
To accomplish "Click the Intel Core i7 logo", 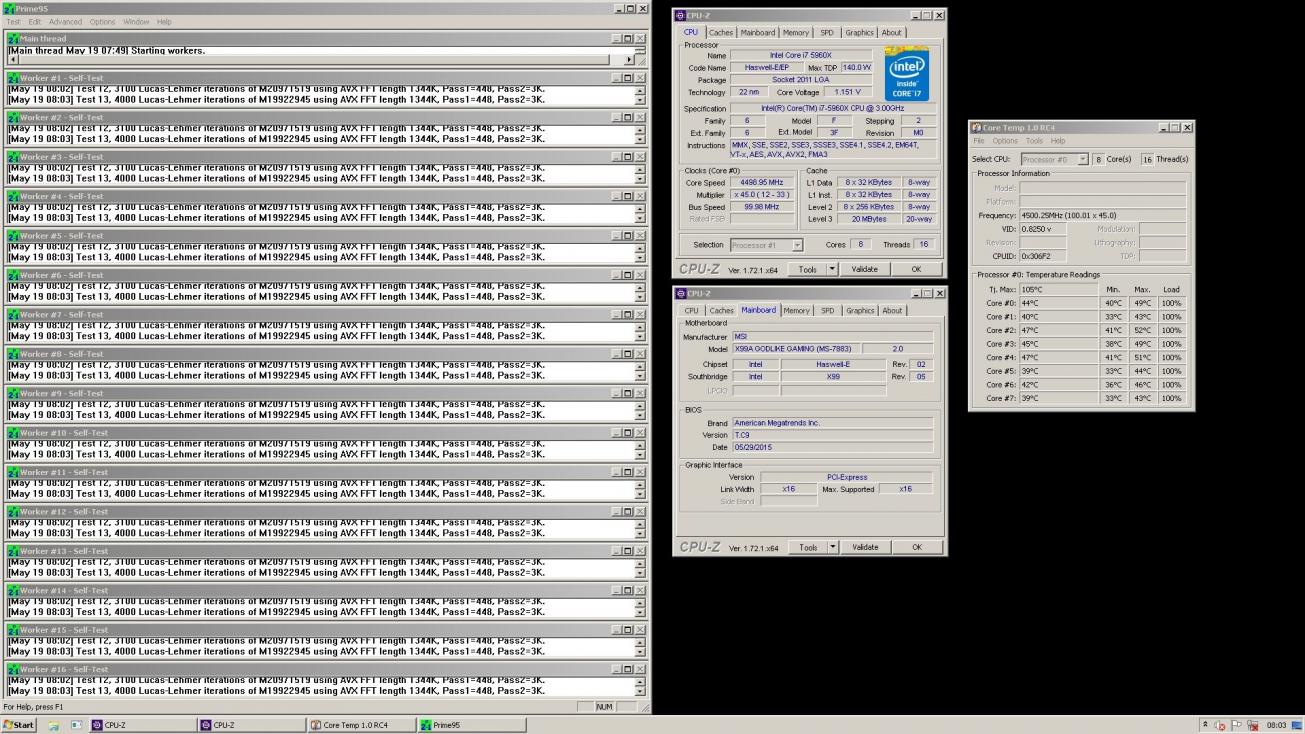I will [x=906, y=73].
